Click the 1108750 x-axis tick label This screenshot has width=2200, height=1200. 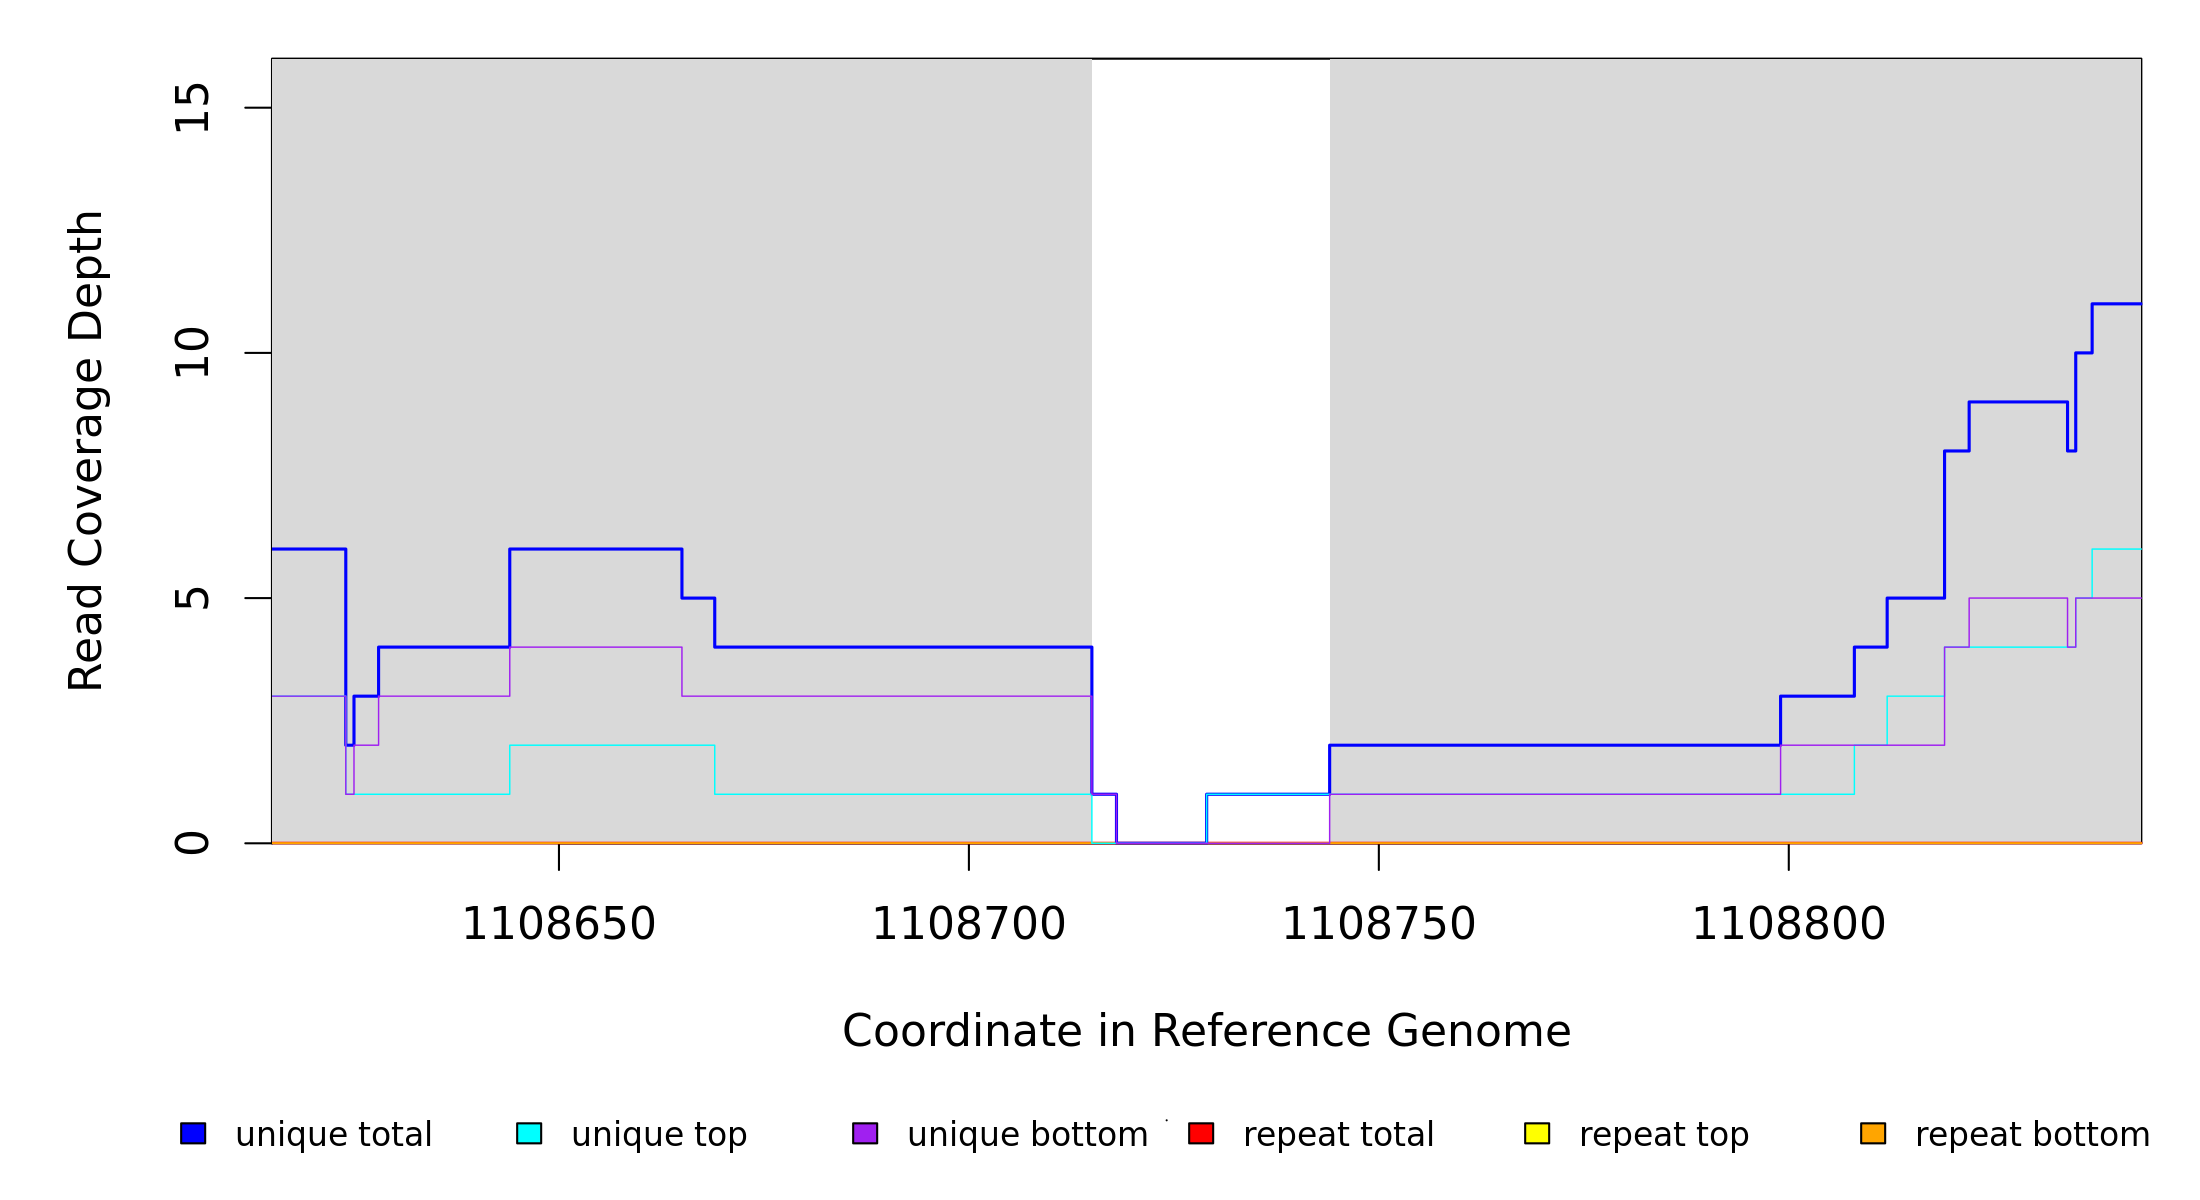coord(1379,925)
